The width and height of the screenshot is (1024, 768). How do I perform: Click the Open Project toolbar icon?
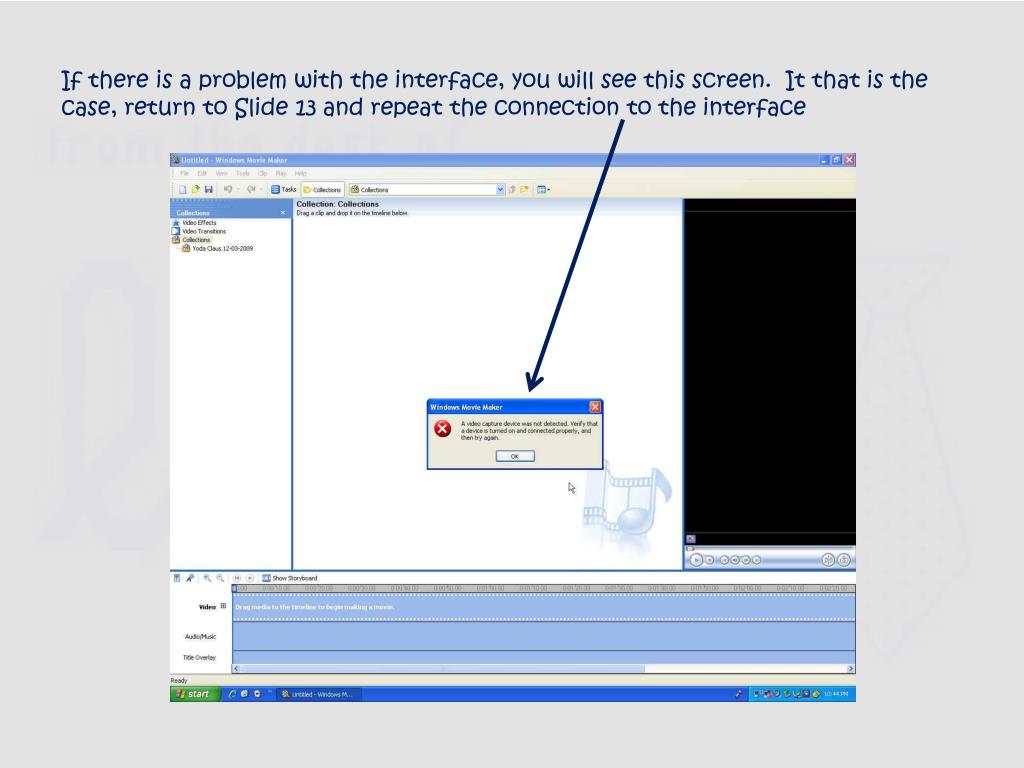[x=195, y=189]
